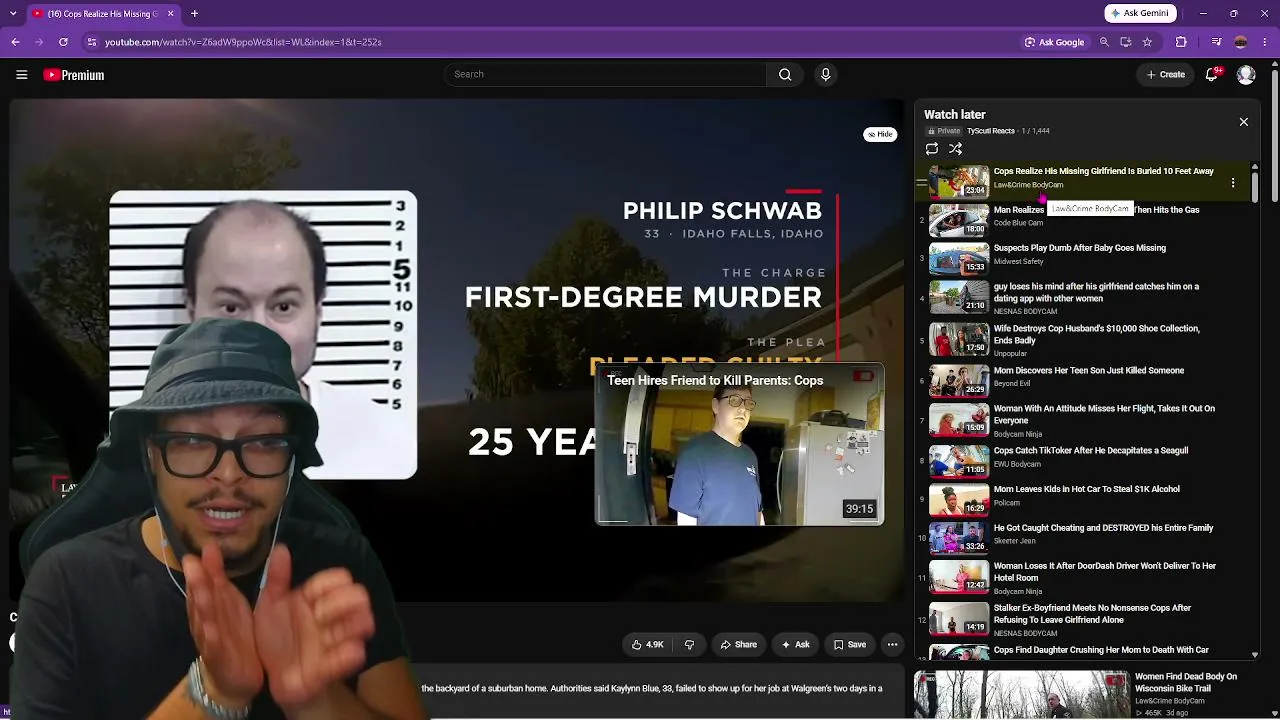Click Ask Gemini button in title bar
Image resolution: width=1280 pixels, height=720 pixels.
pos(1141,13)
